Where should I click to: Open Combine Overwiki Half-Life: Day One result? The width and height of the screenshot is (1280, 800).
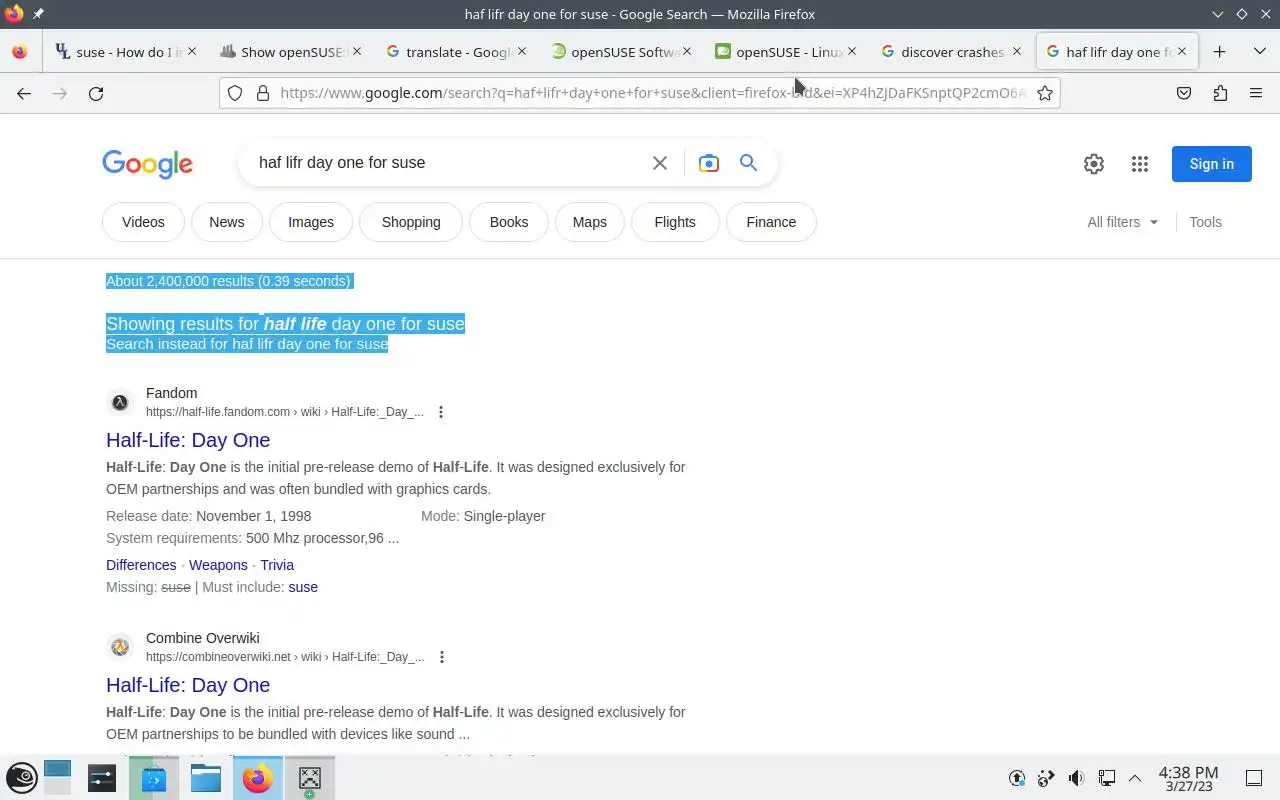tap(188, 685)
